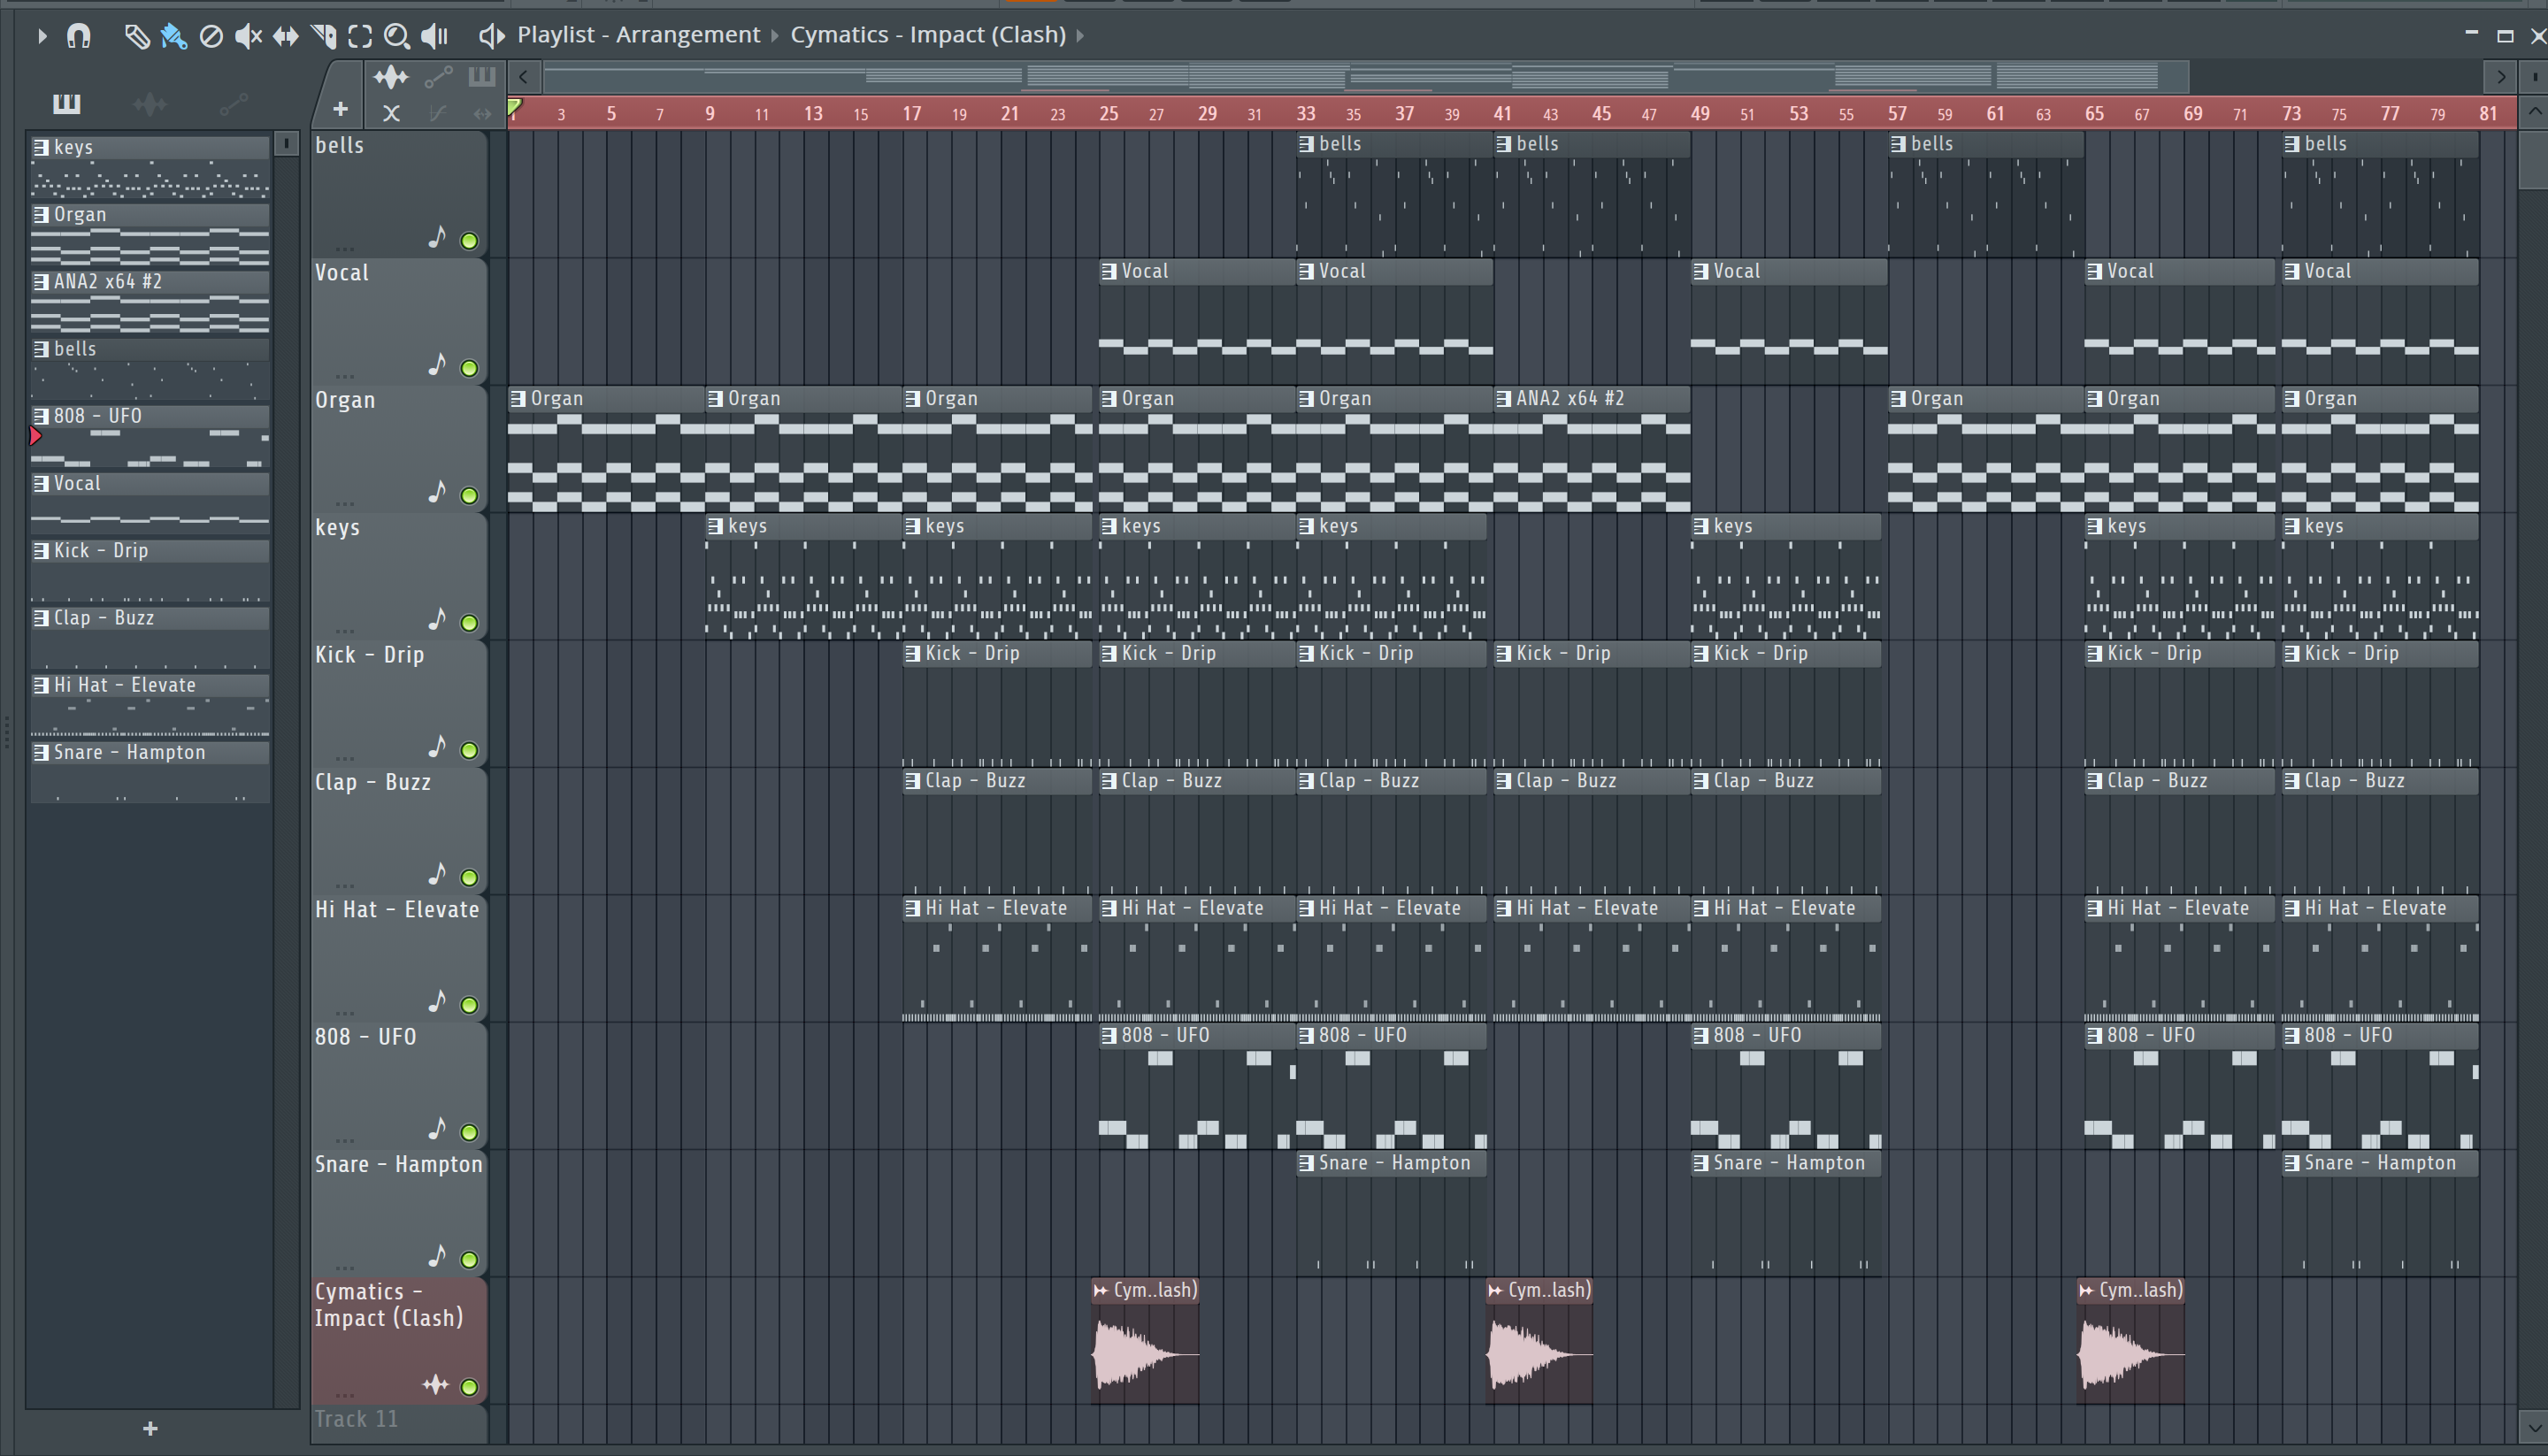Show patterns with piano icon in picker
The height and width of the screenshot is (1456, 2548).
pyautogui.click(x=67, y=103)
